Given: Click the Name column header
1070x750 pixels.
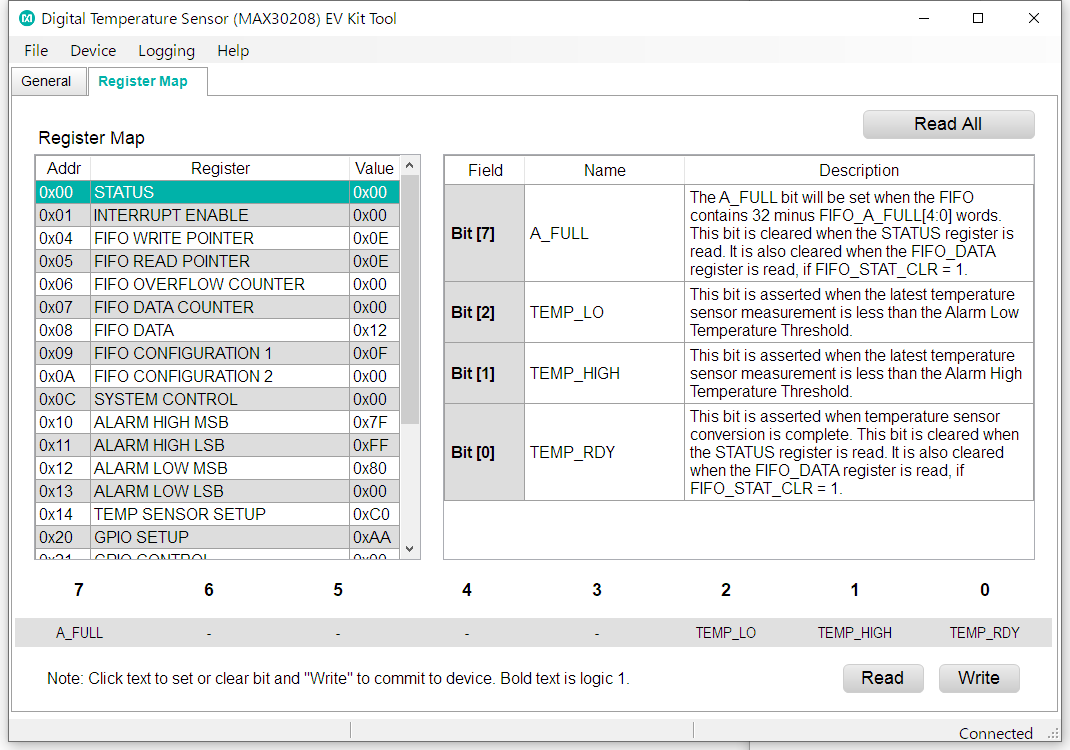Looking at the screenshot, I should (x=605, y=171).
